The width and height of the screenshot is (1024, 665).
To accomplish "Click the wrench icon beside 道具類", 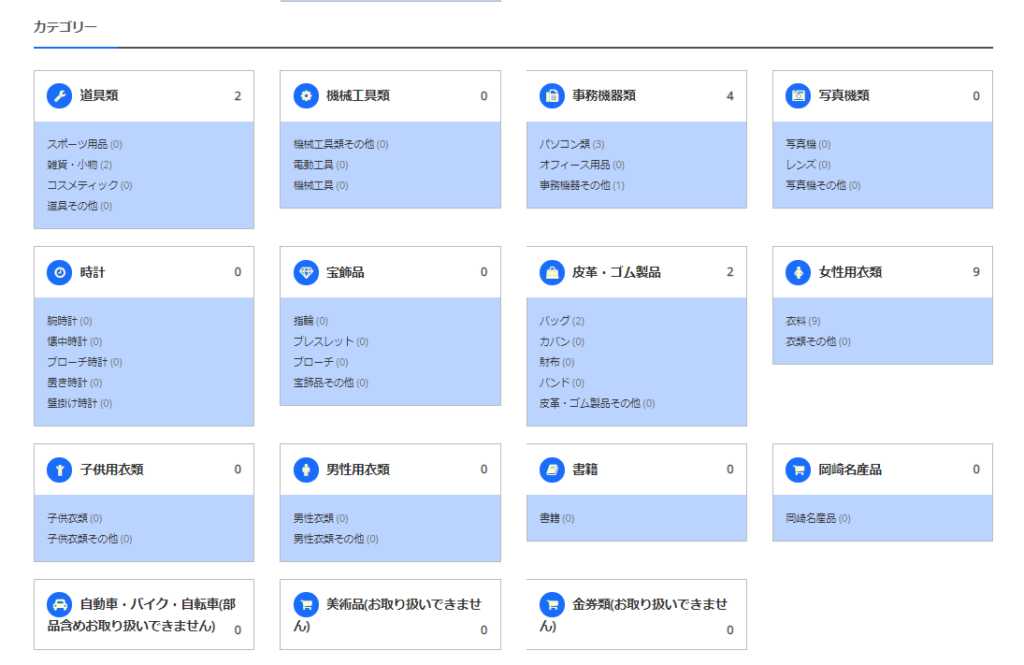I will (59, 96).
